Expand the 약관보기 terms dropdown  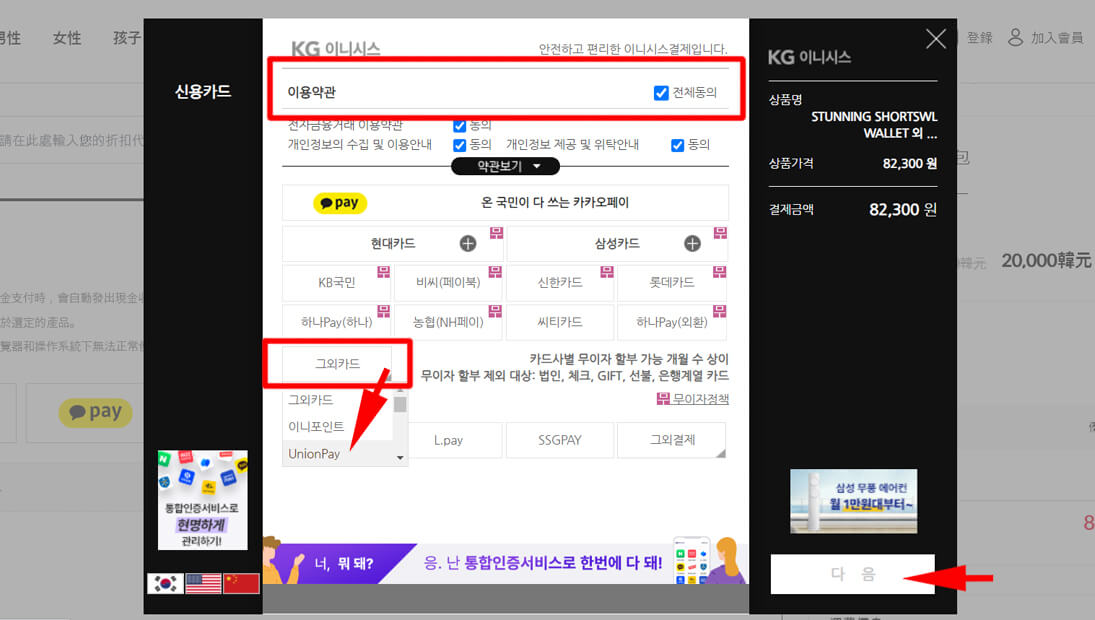pos(506,166)
